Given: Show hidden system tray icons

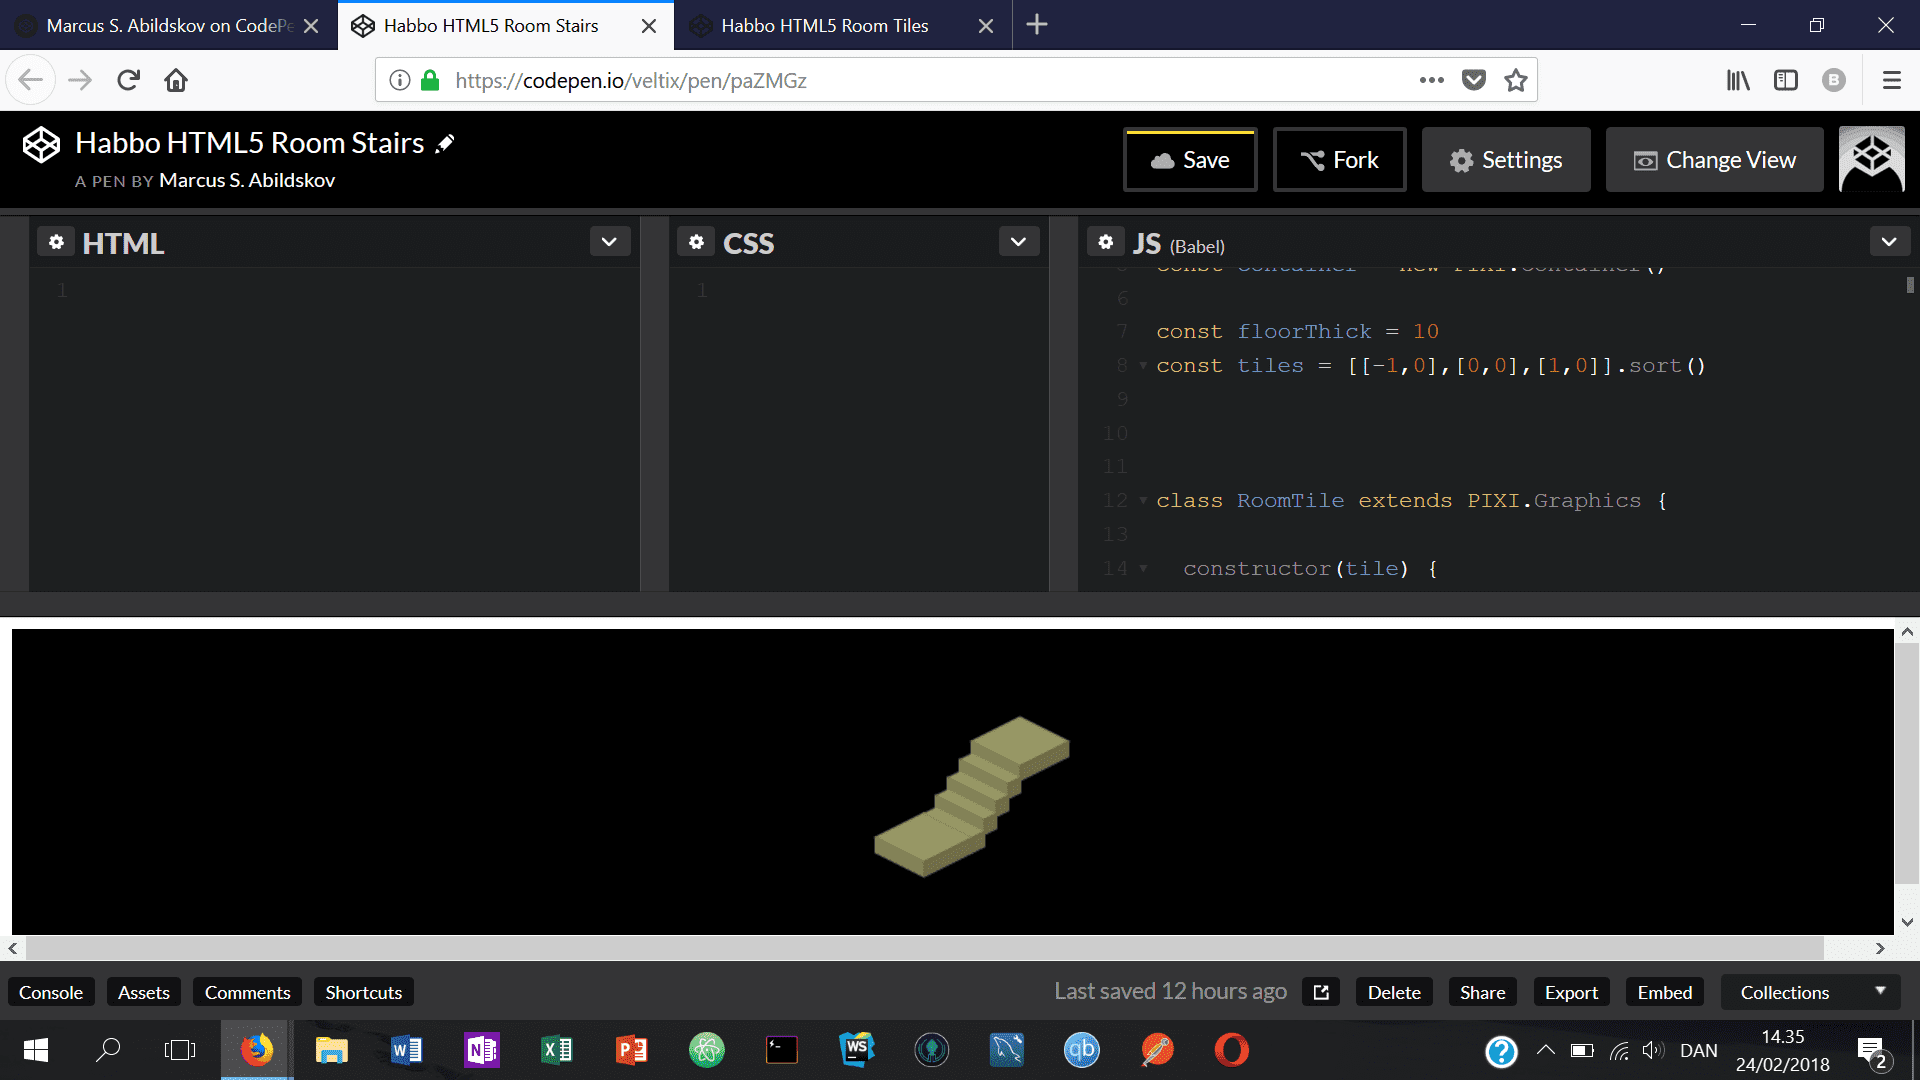Looking at the screenshot, I should (x=1545, y=1050).
